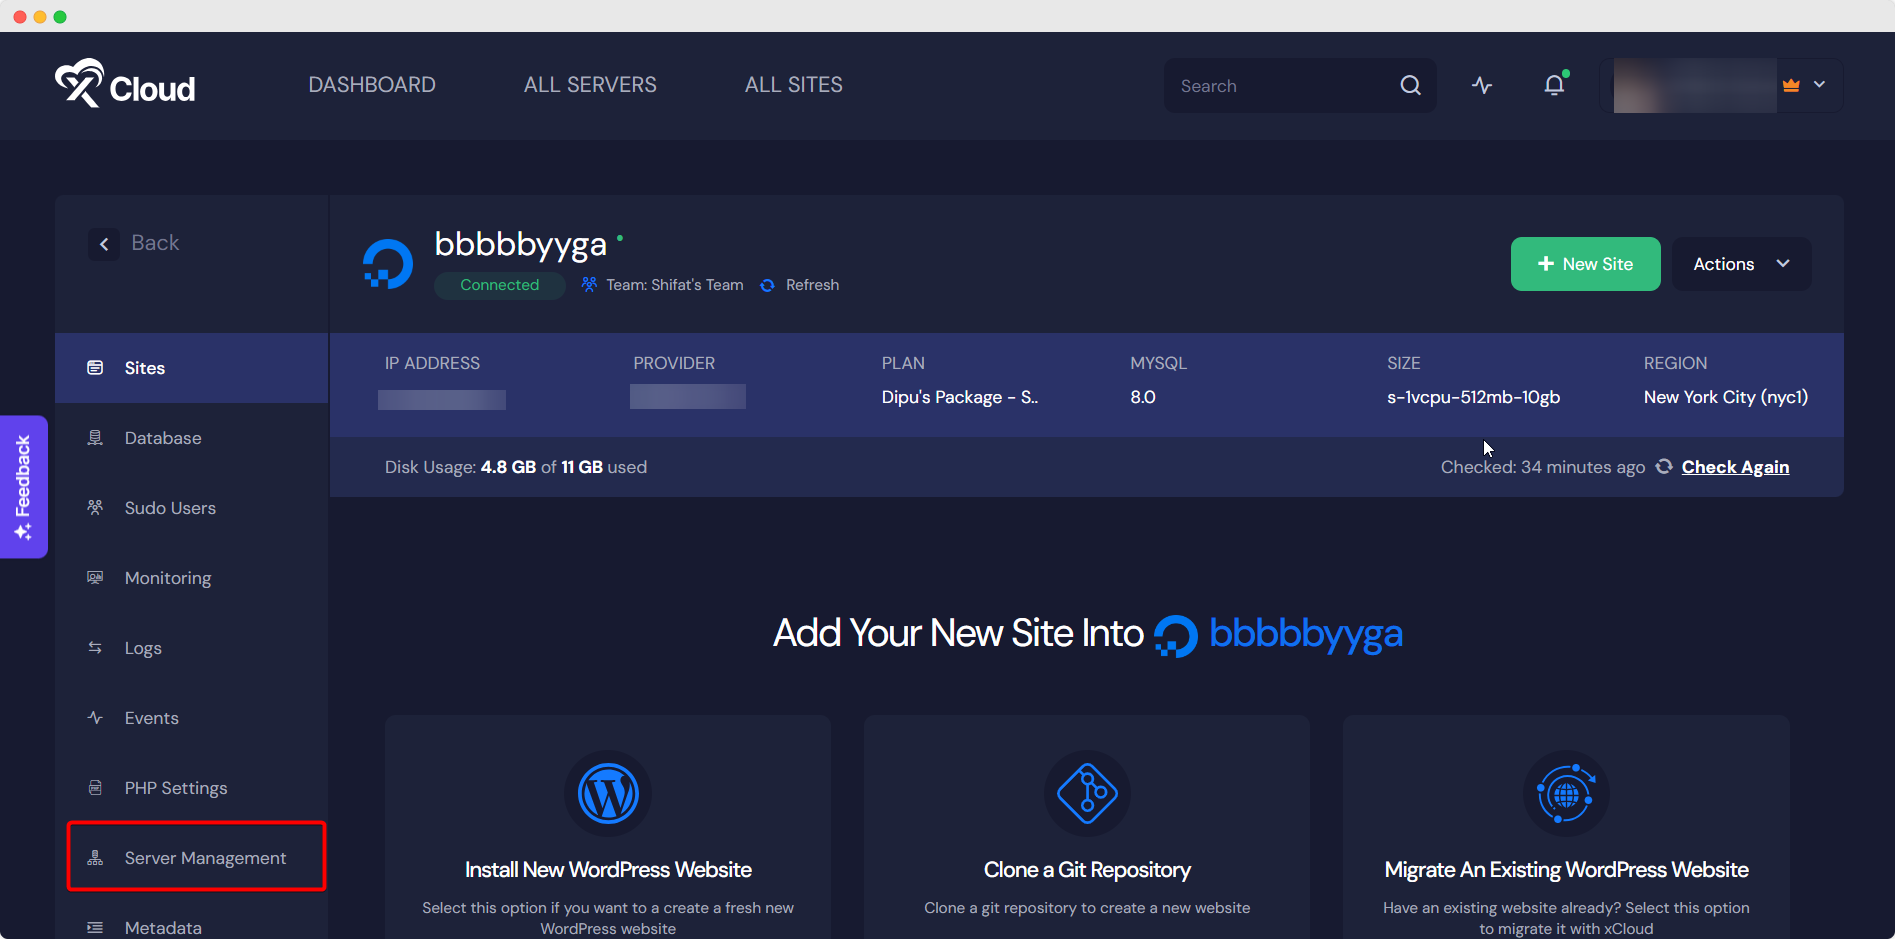Click the Refresh icon beside team name
This screenshot has width=1895, height=939.
tap(768, 285)
